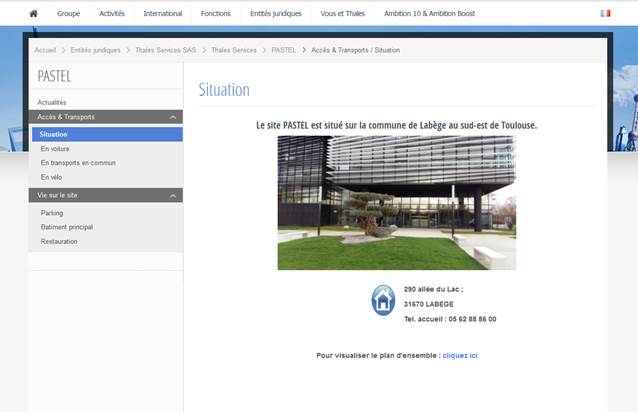The image size is (638, 412).
Task: Click the PASTEL building photo
Action: pyautogui.click(x=396, y=203)
